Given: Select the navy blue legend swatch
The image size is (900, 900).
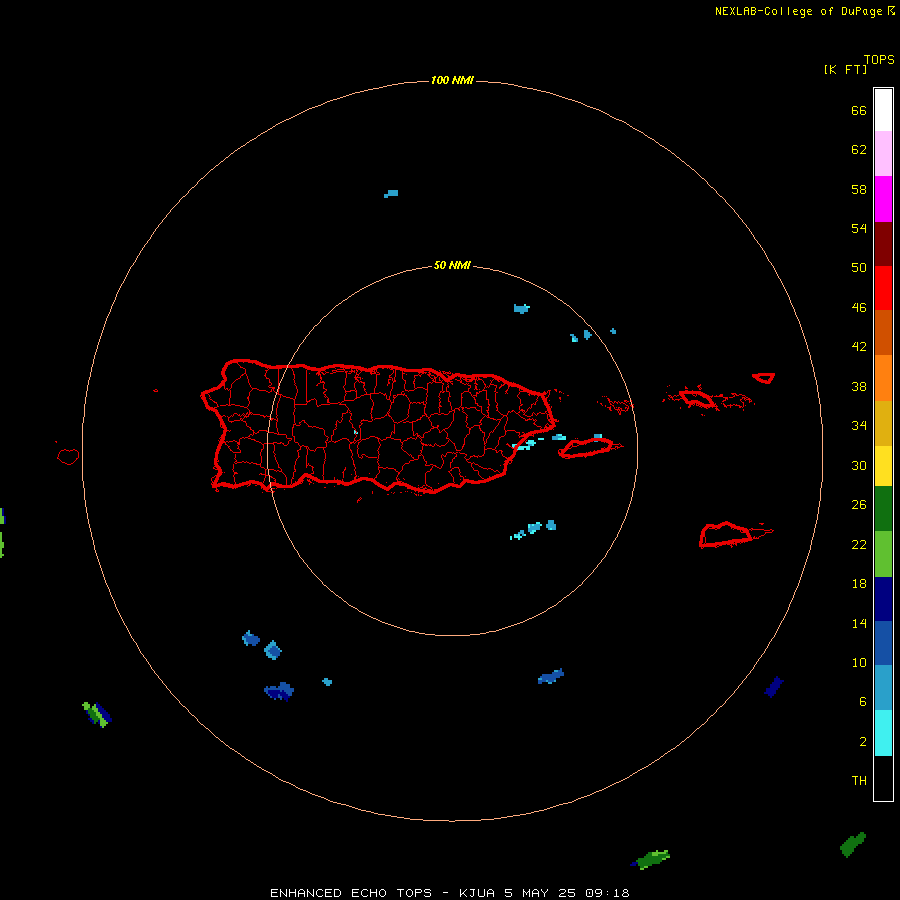Looking at the screenshot, I should [883, 599].
